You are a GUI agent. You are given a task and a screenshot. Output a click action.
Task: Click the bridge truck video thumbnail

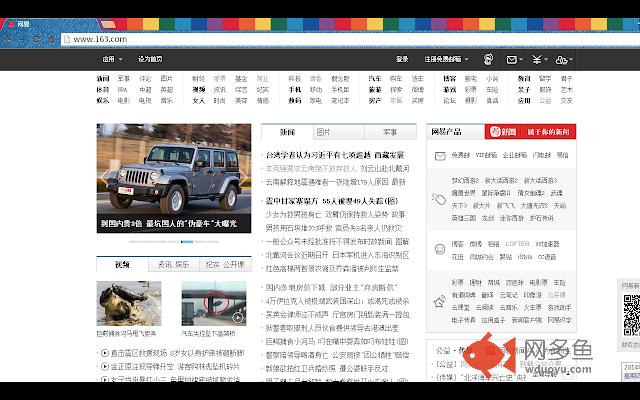coord(214,303)
